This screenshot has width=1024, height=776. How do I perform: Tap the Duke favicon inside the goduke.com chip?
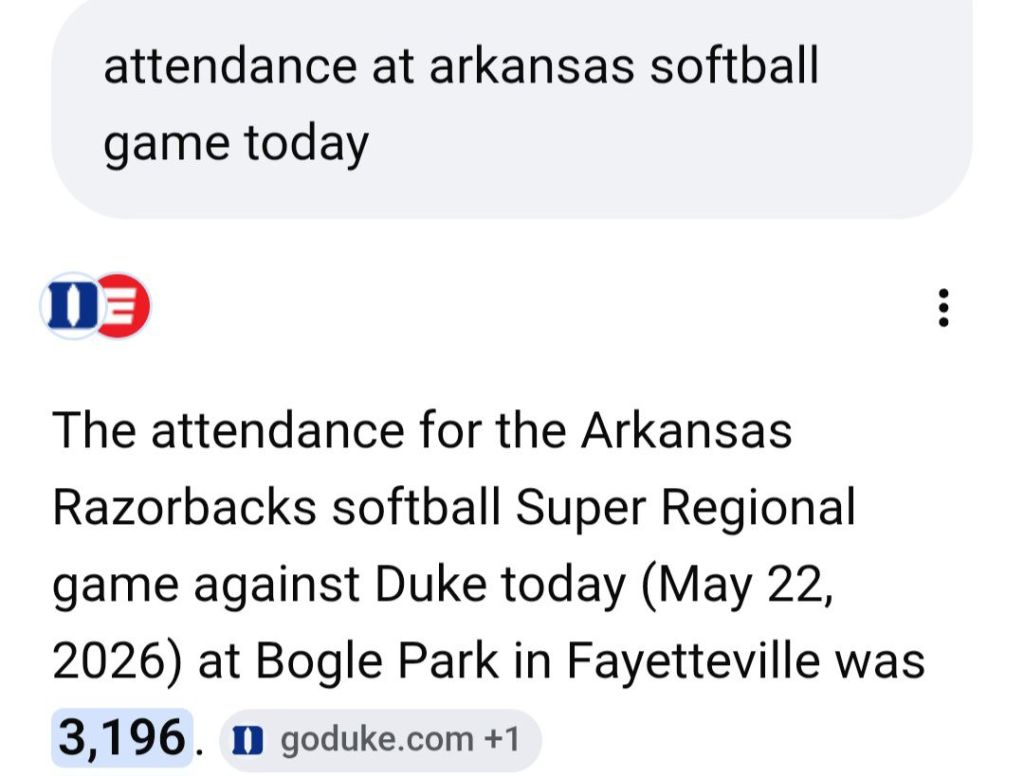coord(248,740)
